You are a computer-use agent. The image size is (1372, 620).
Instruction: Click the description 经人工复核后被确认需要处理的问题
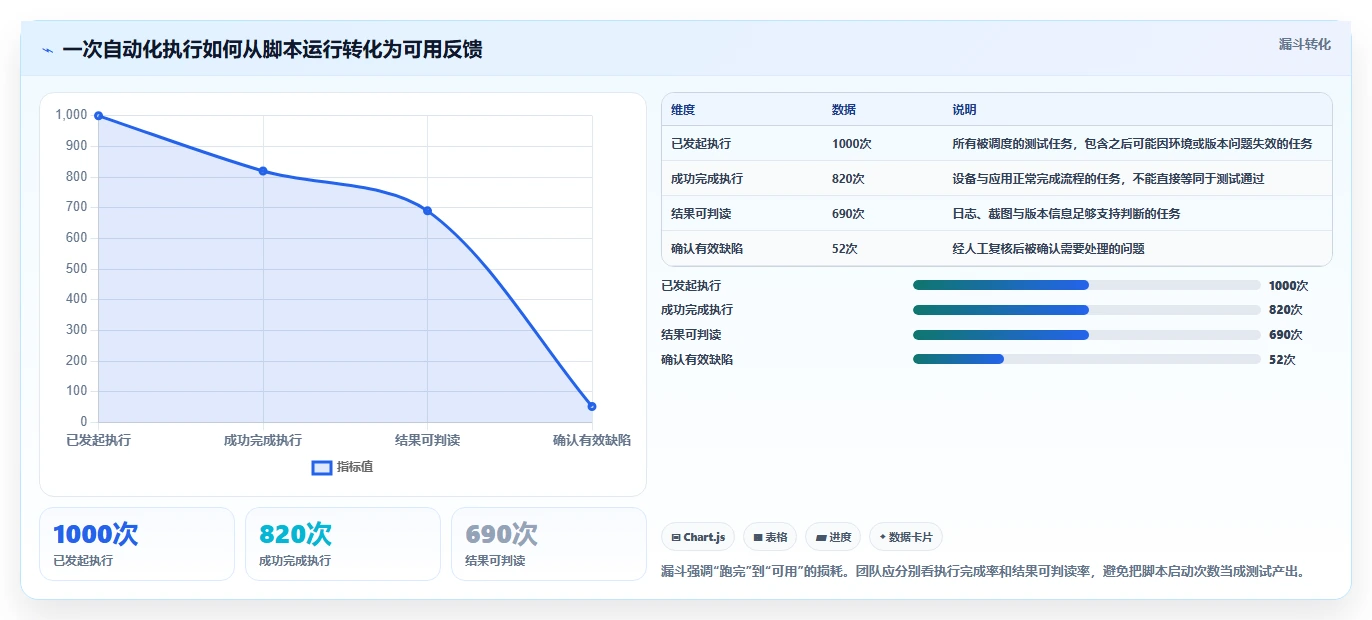click(x=1048, y=249)
